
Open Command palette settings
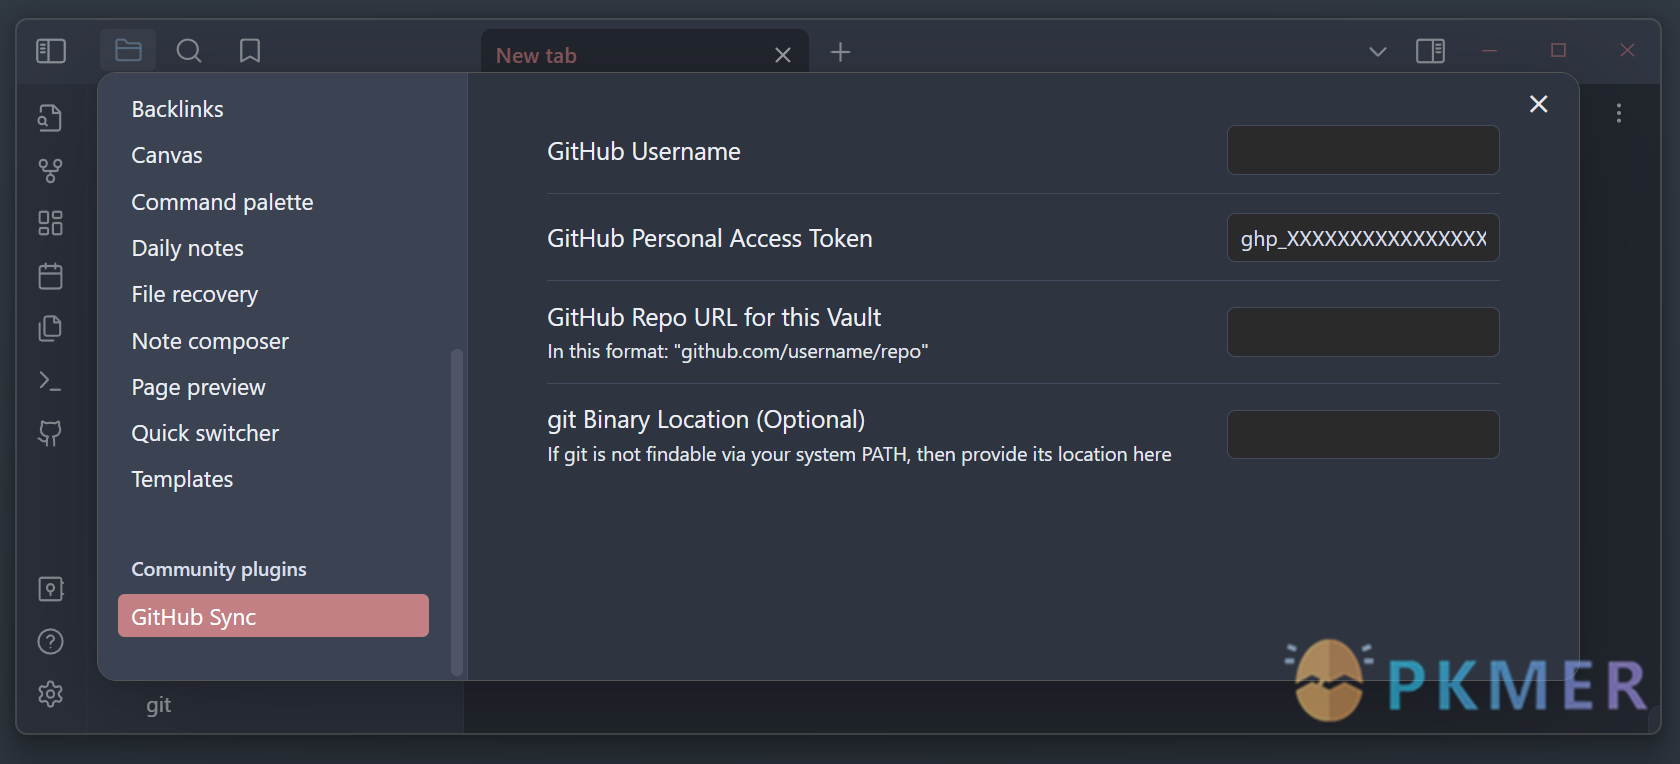pyautogui.click(x=222, y=202)
